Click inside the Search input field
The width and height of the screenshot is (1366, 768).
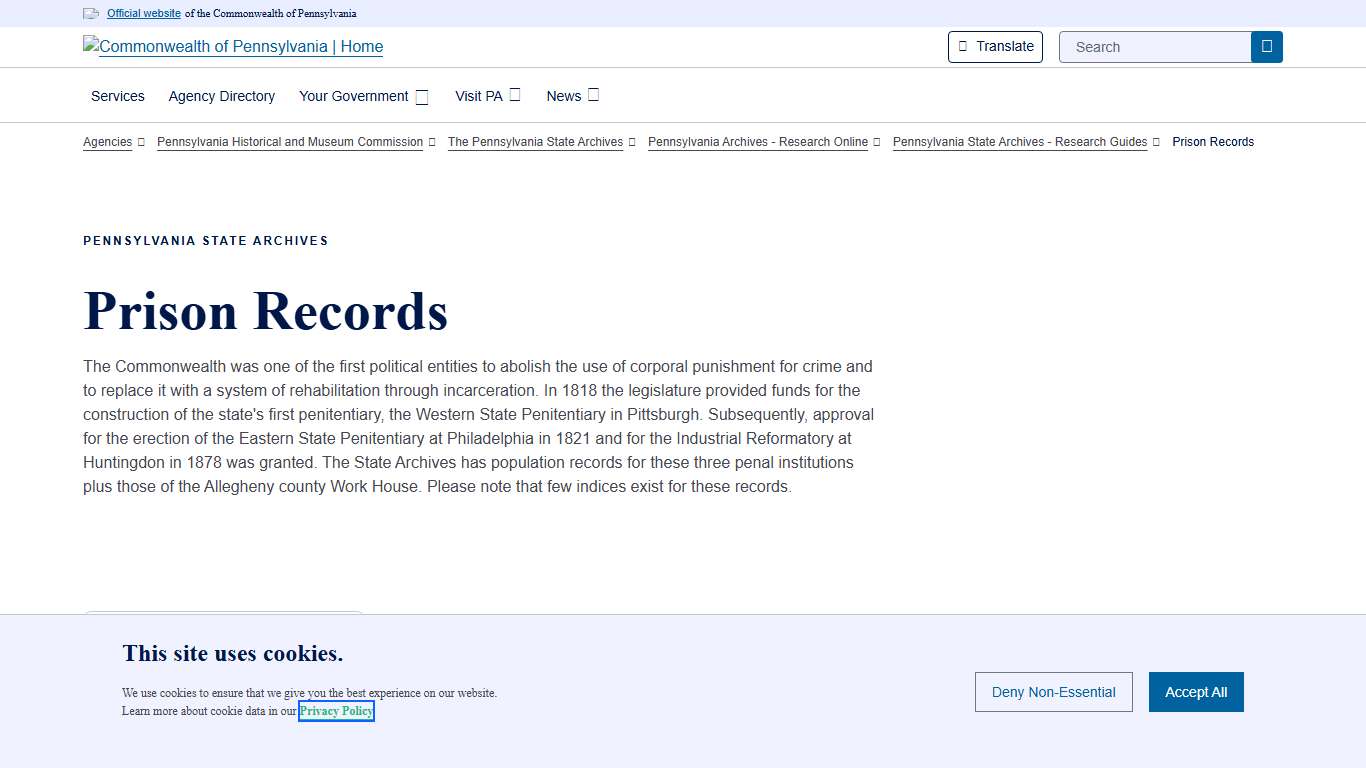pos(1155,46)
